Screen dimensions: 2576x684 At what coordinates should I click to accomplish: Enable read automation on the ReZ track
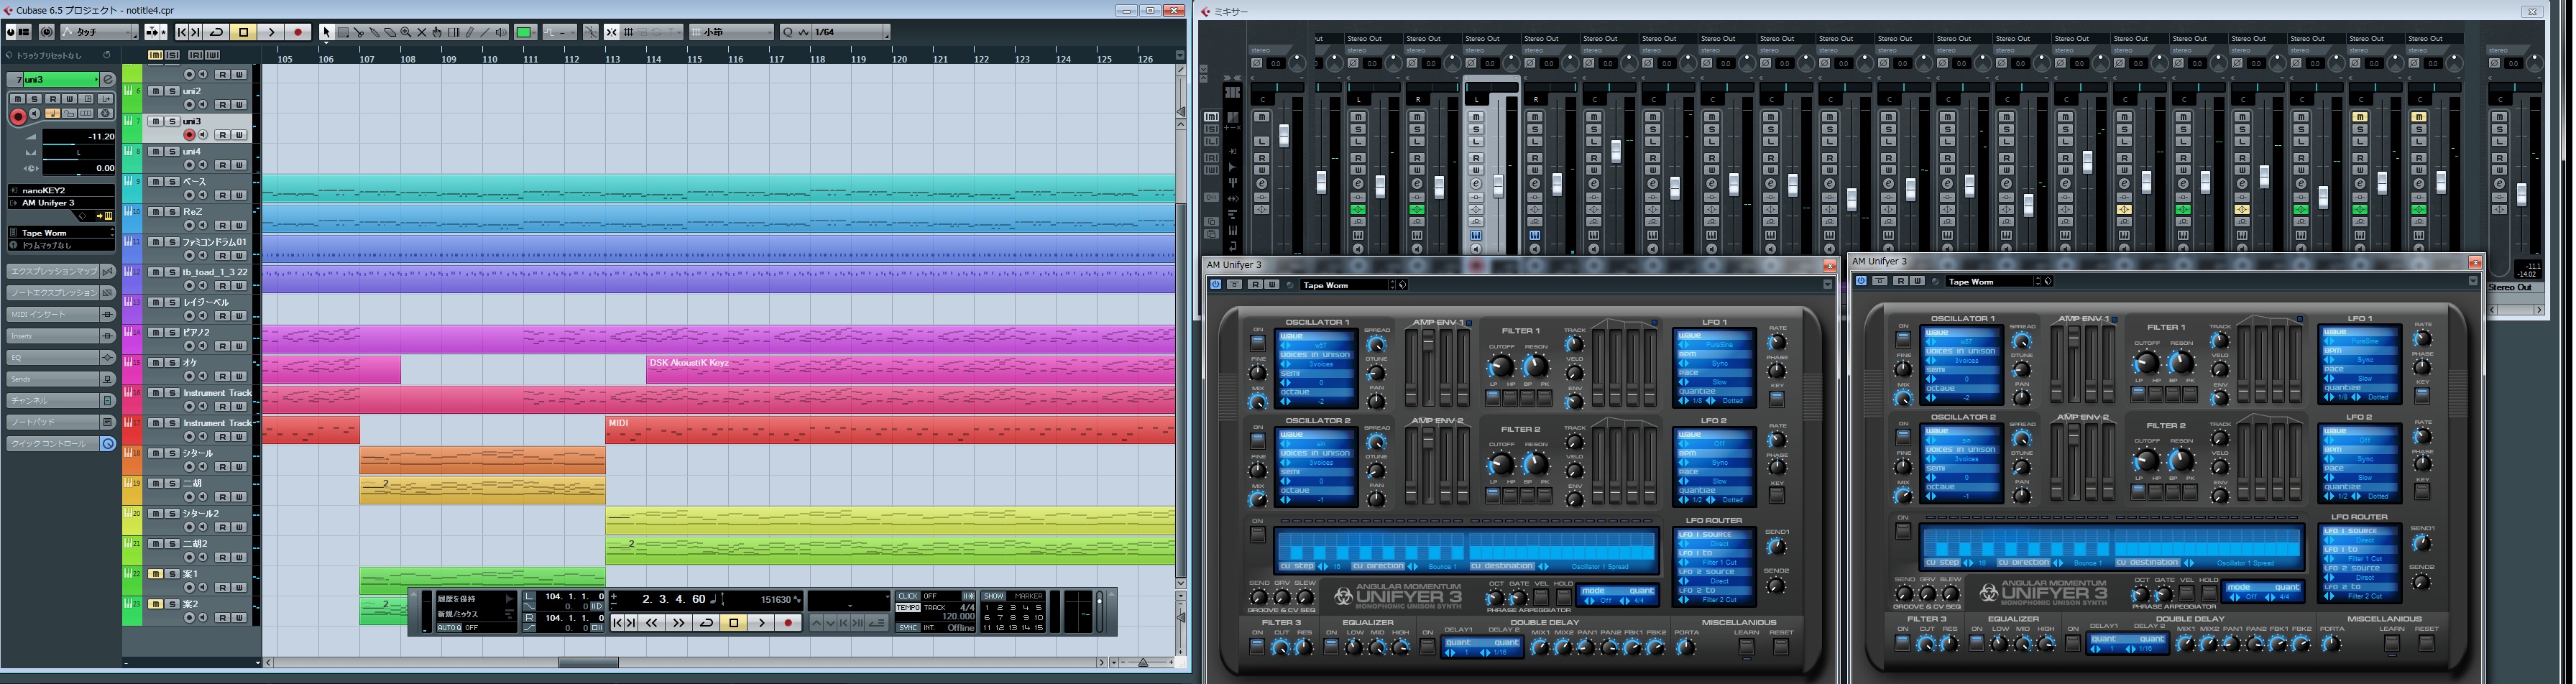pyautogui.click(x=223, y=225)
